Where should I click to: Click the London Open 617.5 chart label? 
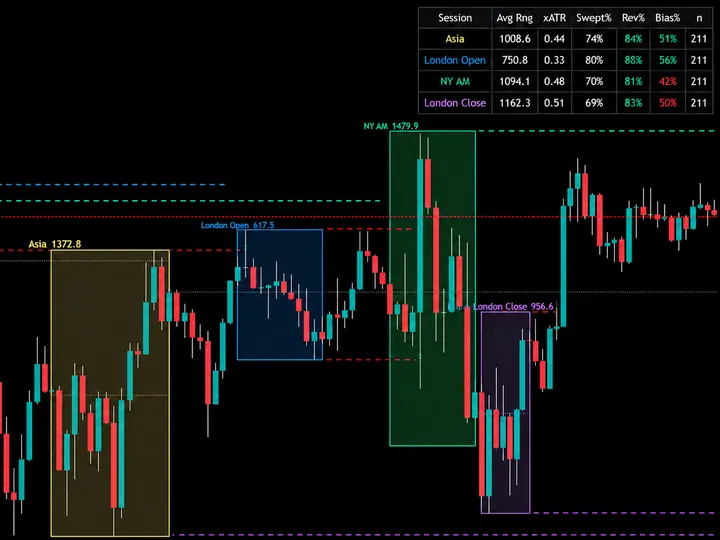tap(237, 225)
